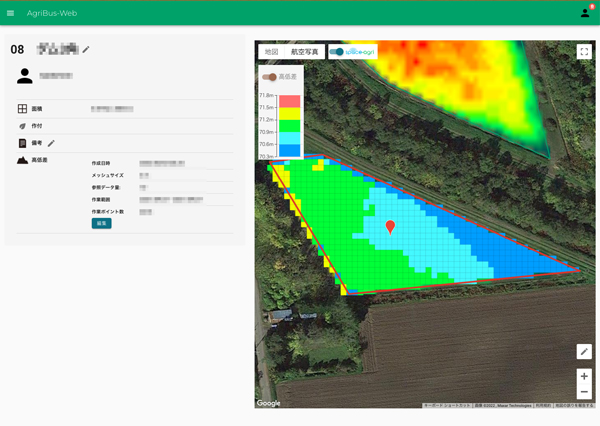Toggle the 高低差 elevation switch
600x426 pixels.
coord(269,77)
